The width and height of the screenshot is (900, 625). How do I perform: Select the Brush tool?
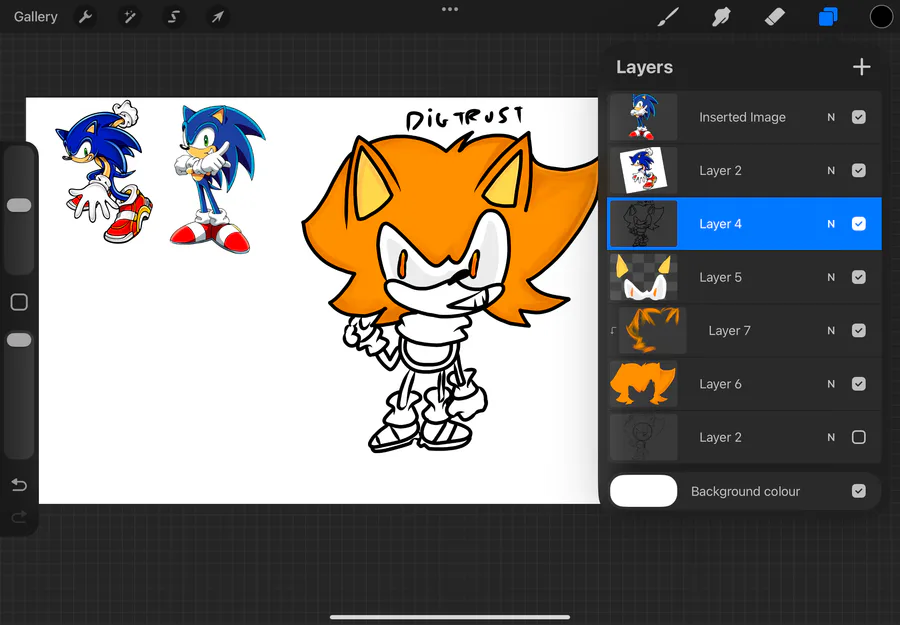point(668,17)
